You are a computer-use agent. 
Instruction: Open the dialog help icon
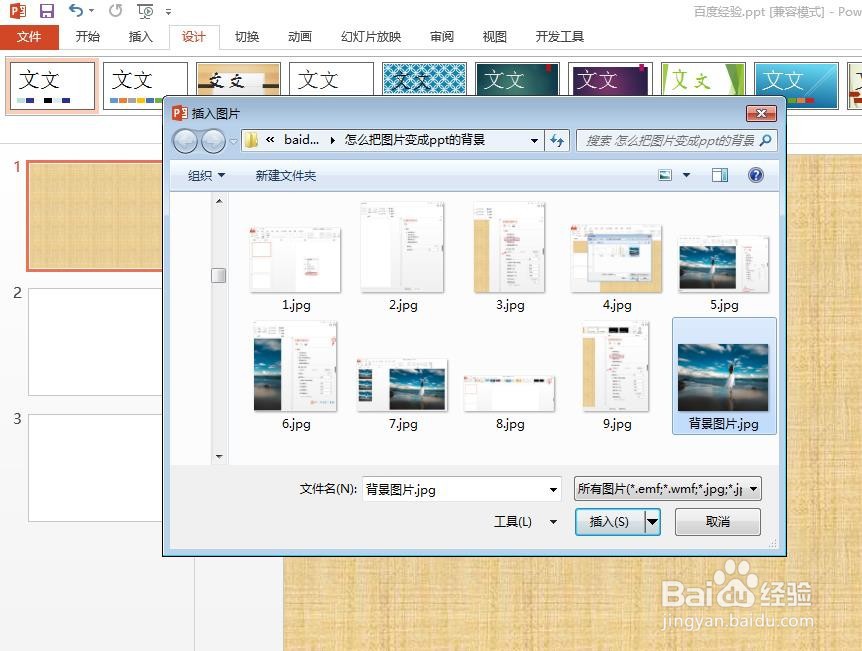coord(756,175)
